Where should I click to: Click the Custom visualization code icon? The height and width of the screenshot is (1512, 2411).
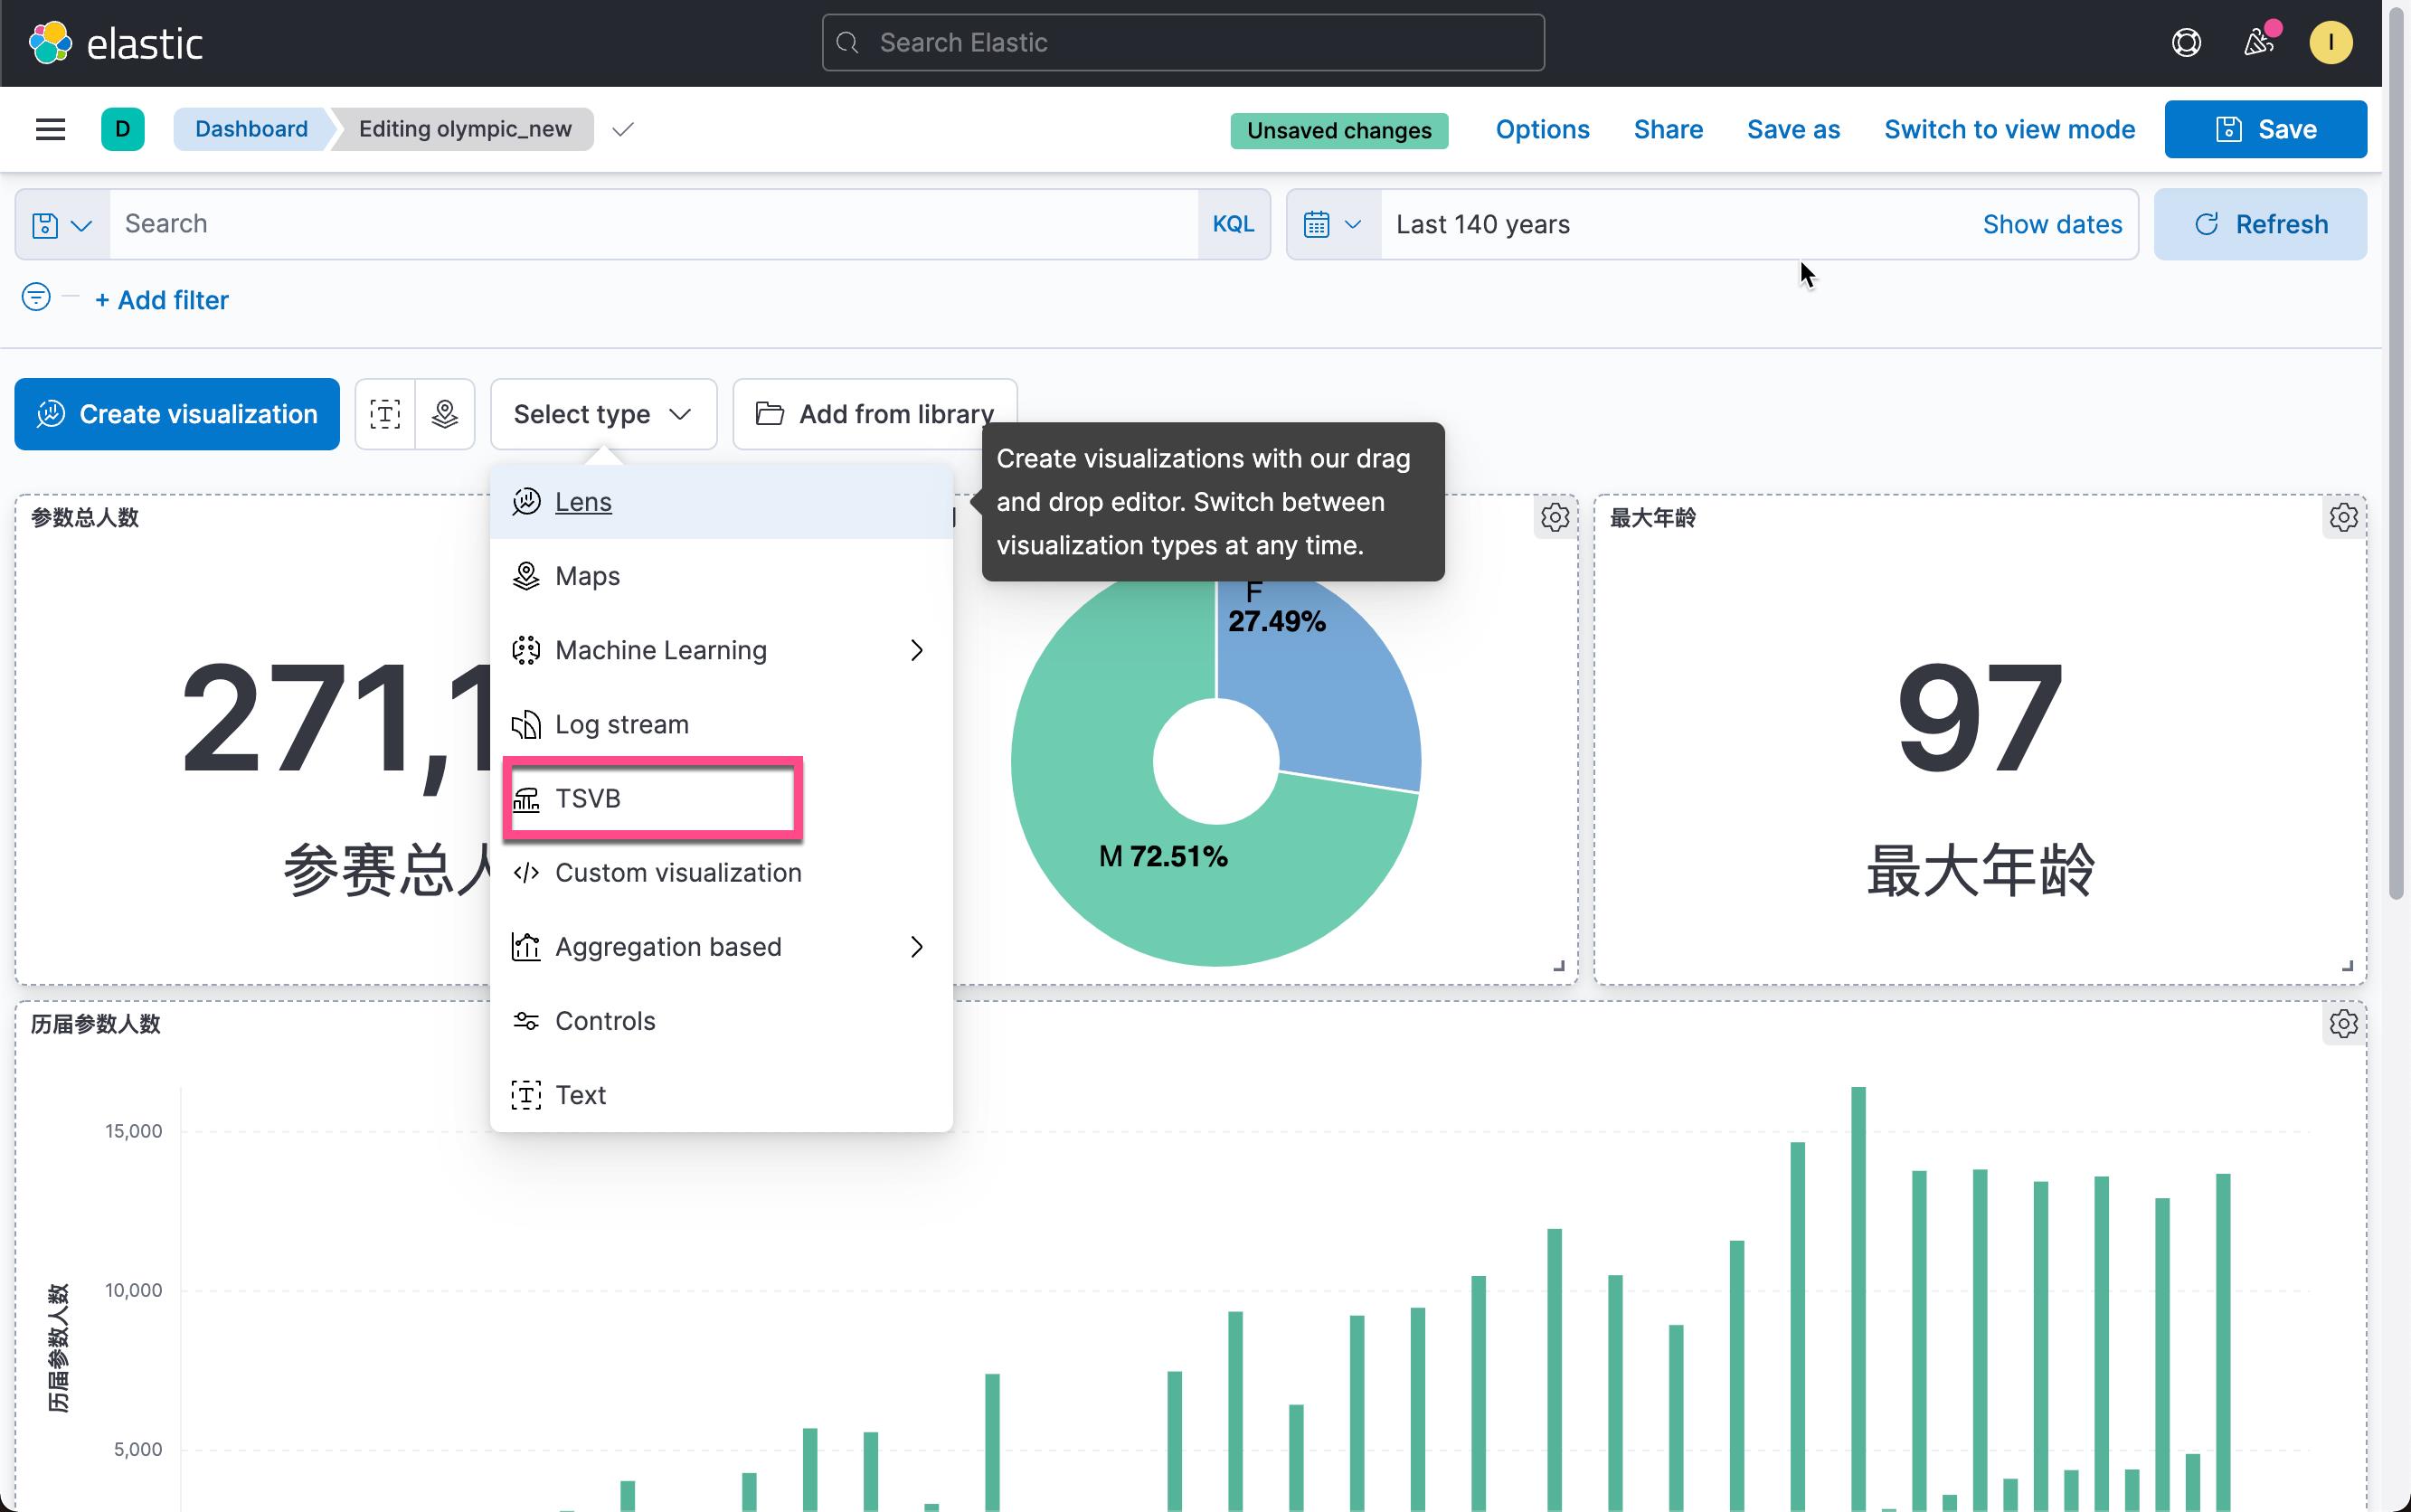coord(526,872)
